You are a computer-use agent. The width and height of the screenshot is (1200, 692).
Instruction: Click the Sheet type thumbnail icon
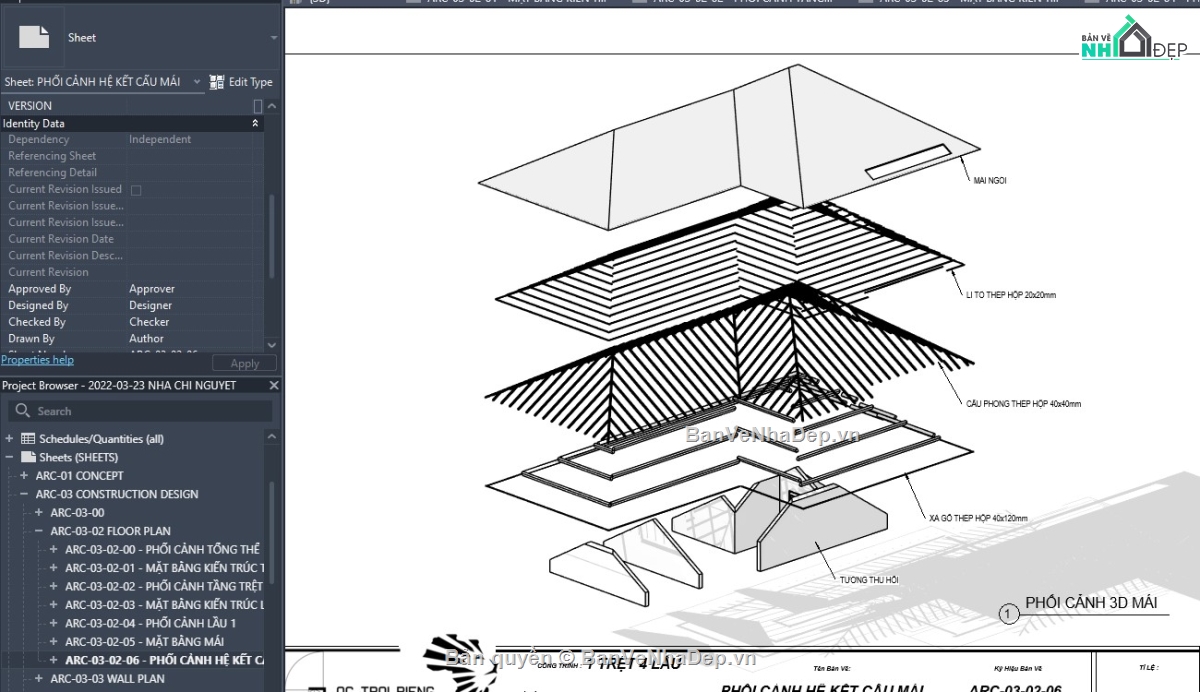[x=34, y=37]
